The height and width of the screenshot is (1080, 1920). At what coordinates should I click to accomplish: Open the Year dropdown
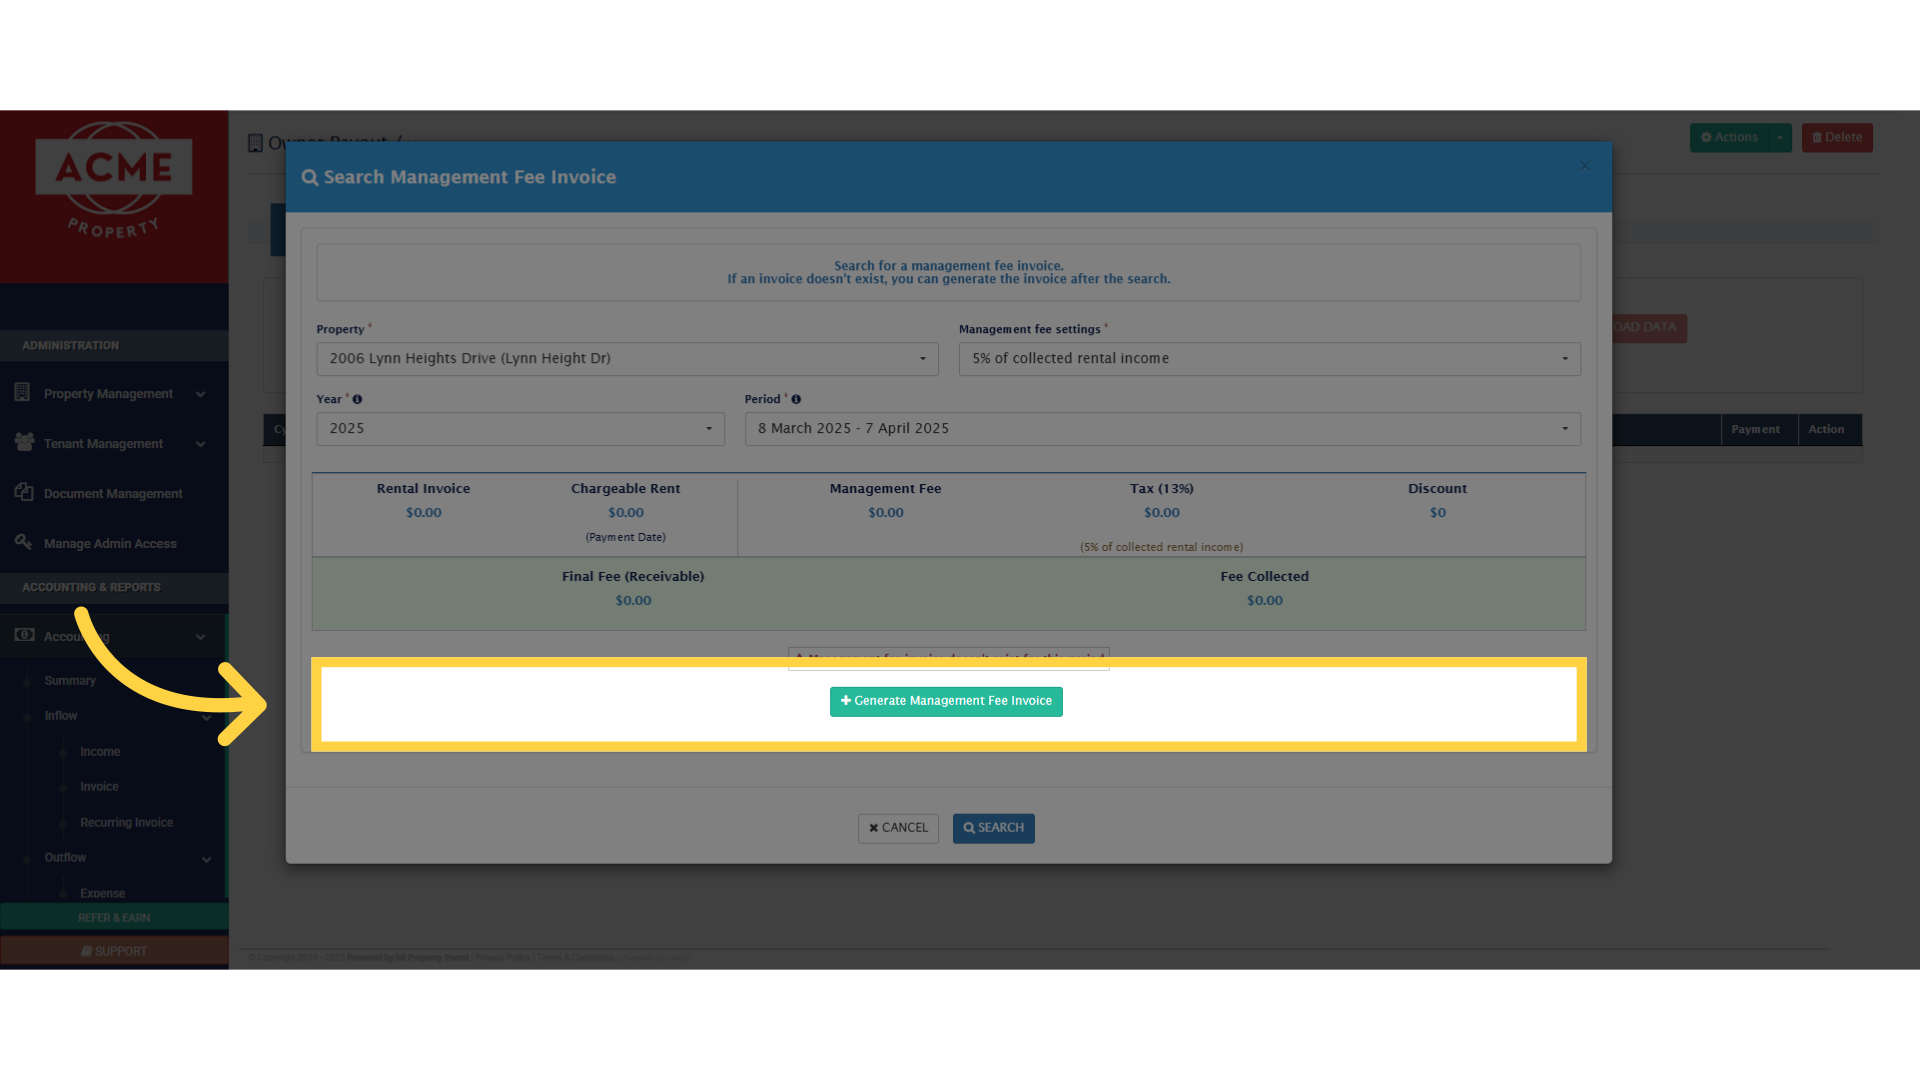coord(520,429)
